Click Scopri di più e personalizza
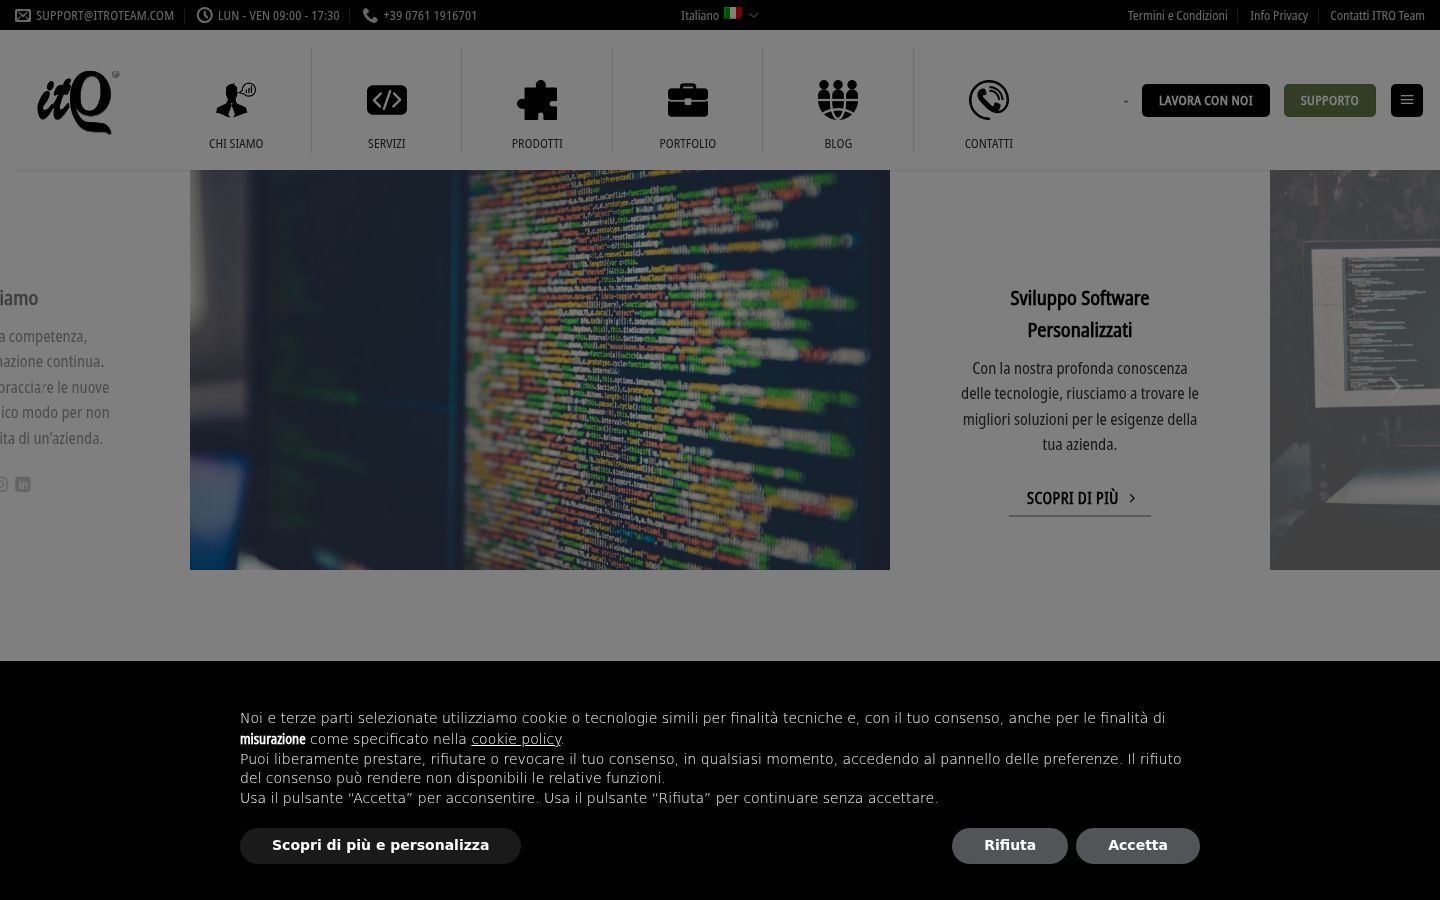The height and width of the screenshot is (900, 1440). click(380, 846)
